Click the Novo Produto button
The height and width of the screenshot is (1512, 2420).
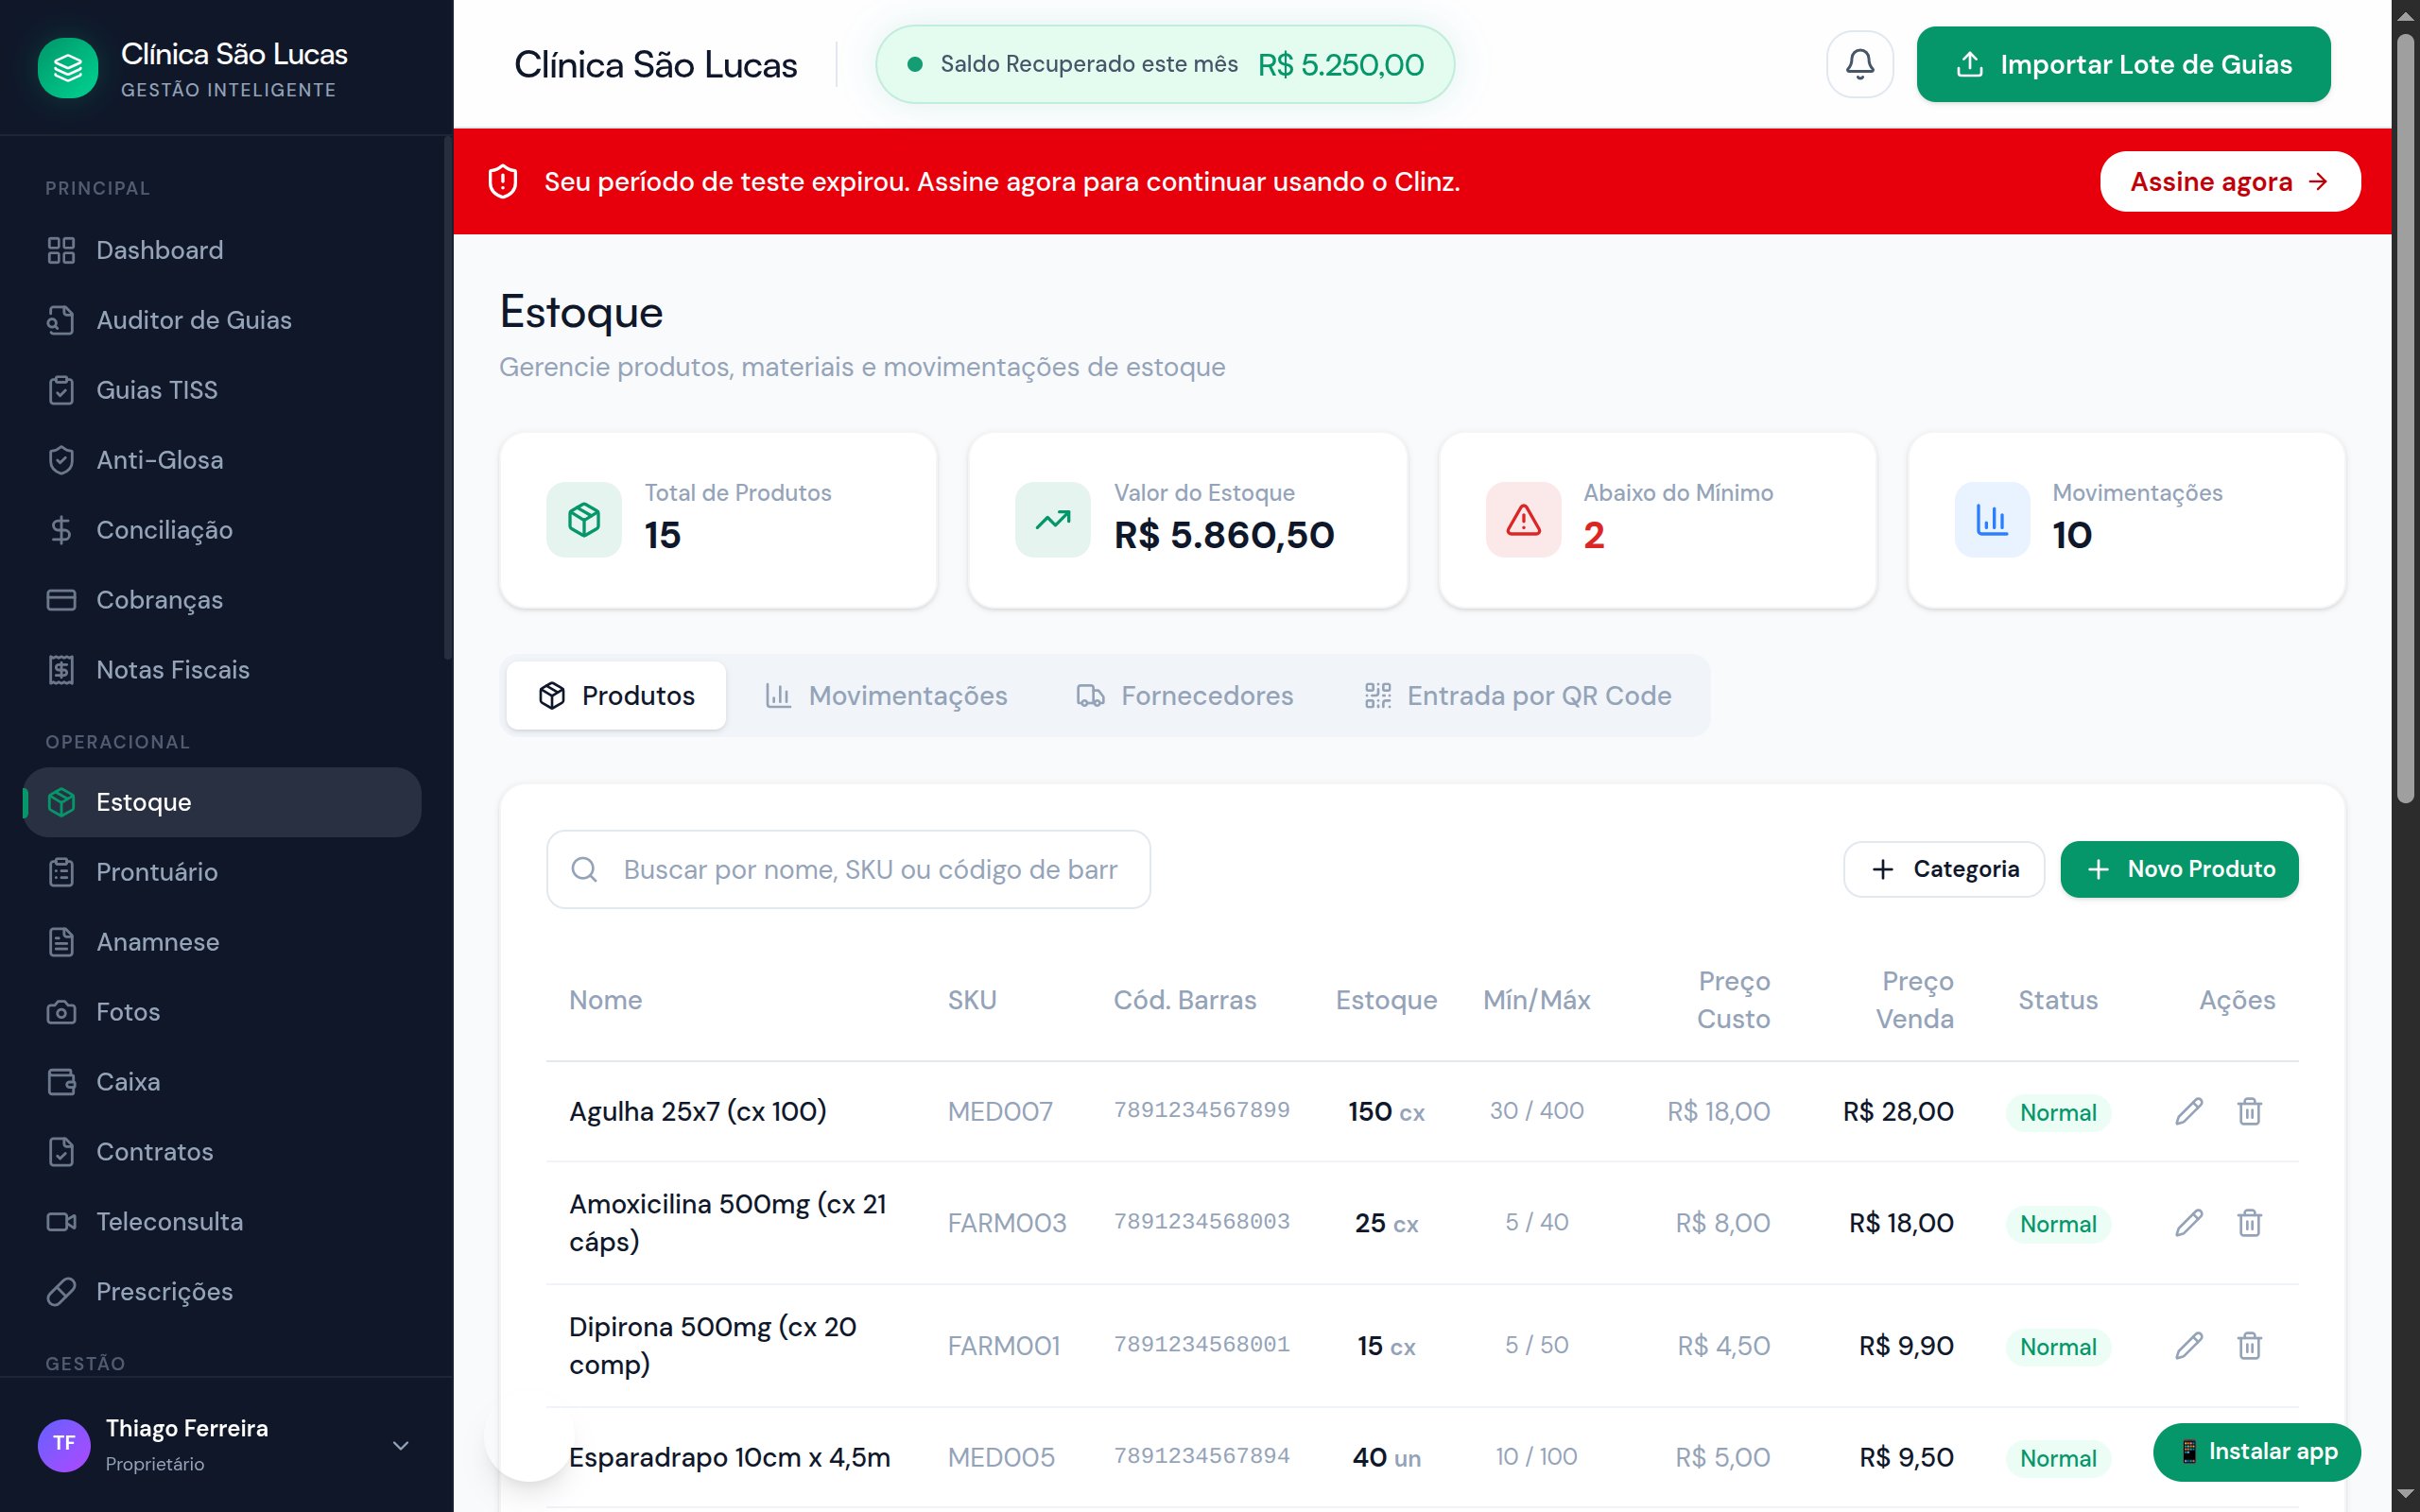2179,869
